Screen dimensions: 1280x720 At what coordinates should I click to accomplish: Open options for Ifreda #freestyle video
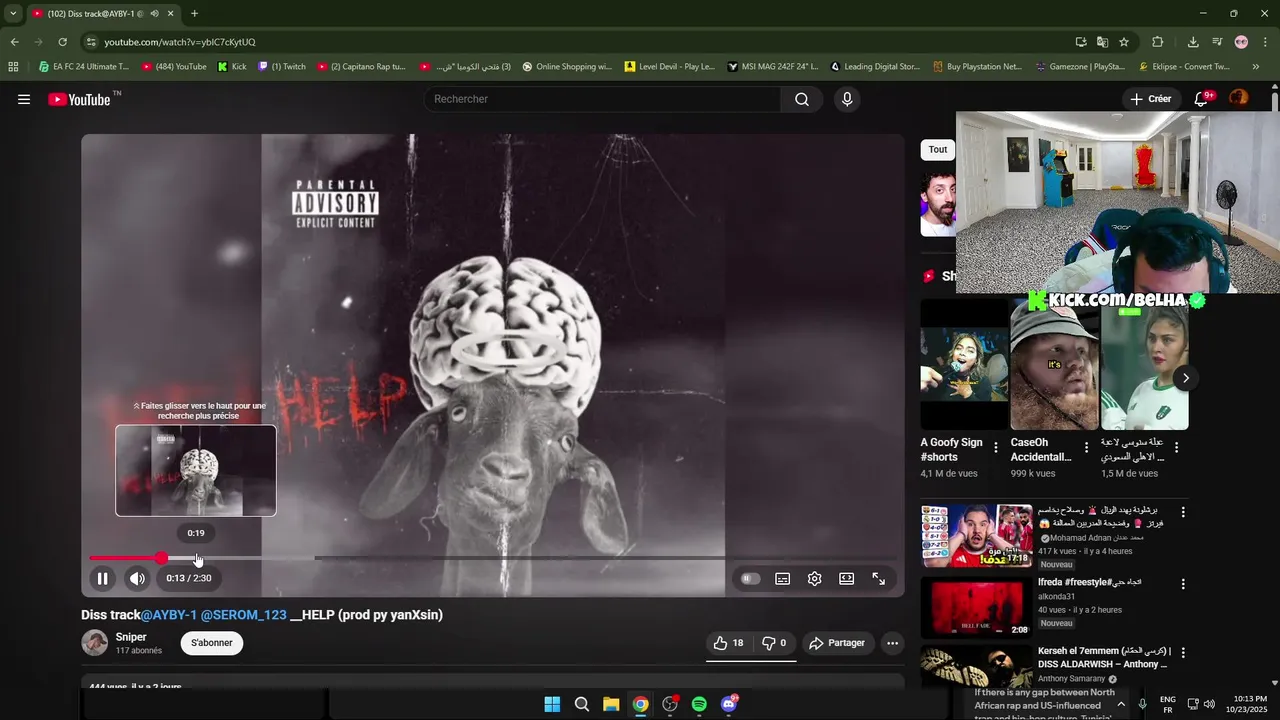[x=1183, y=584]
